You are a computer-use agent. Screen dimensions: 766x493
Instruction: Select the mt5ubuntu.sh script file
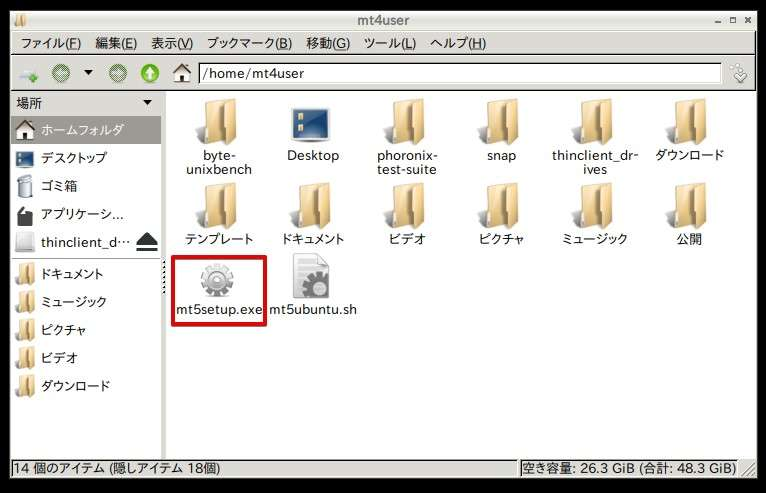click(x=313, y=285)
